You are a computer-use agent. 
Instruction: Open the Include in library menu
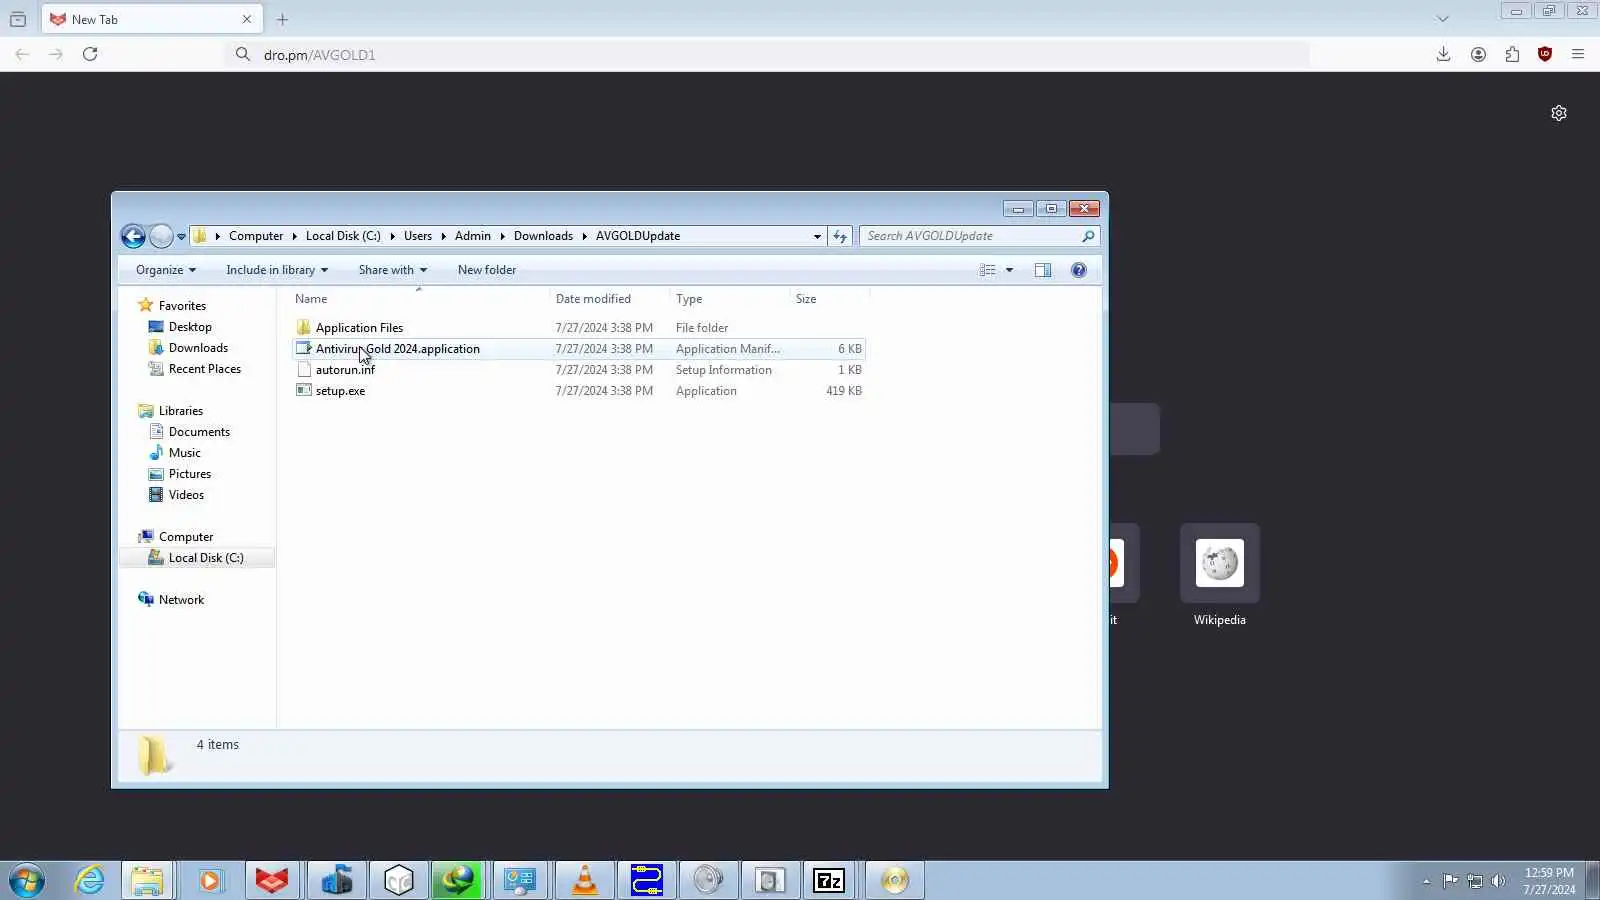pyautogui.click(x=277, y=270)
